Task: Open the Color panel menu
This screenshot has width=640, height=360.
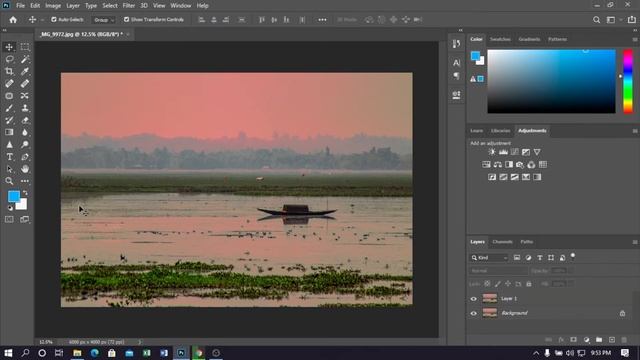Action: tap(635, 40)
